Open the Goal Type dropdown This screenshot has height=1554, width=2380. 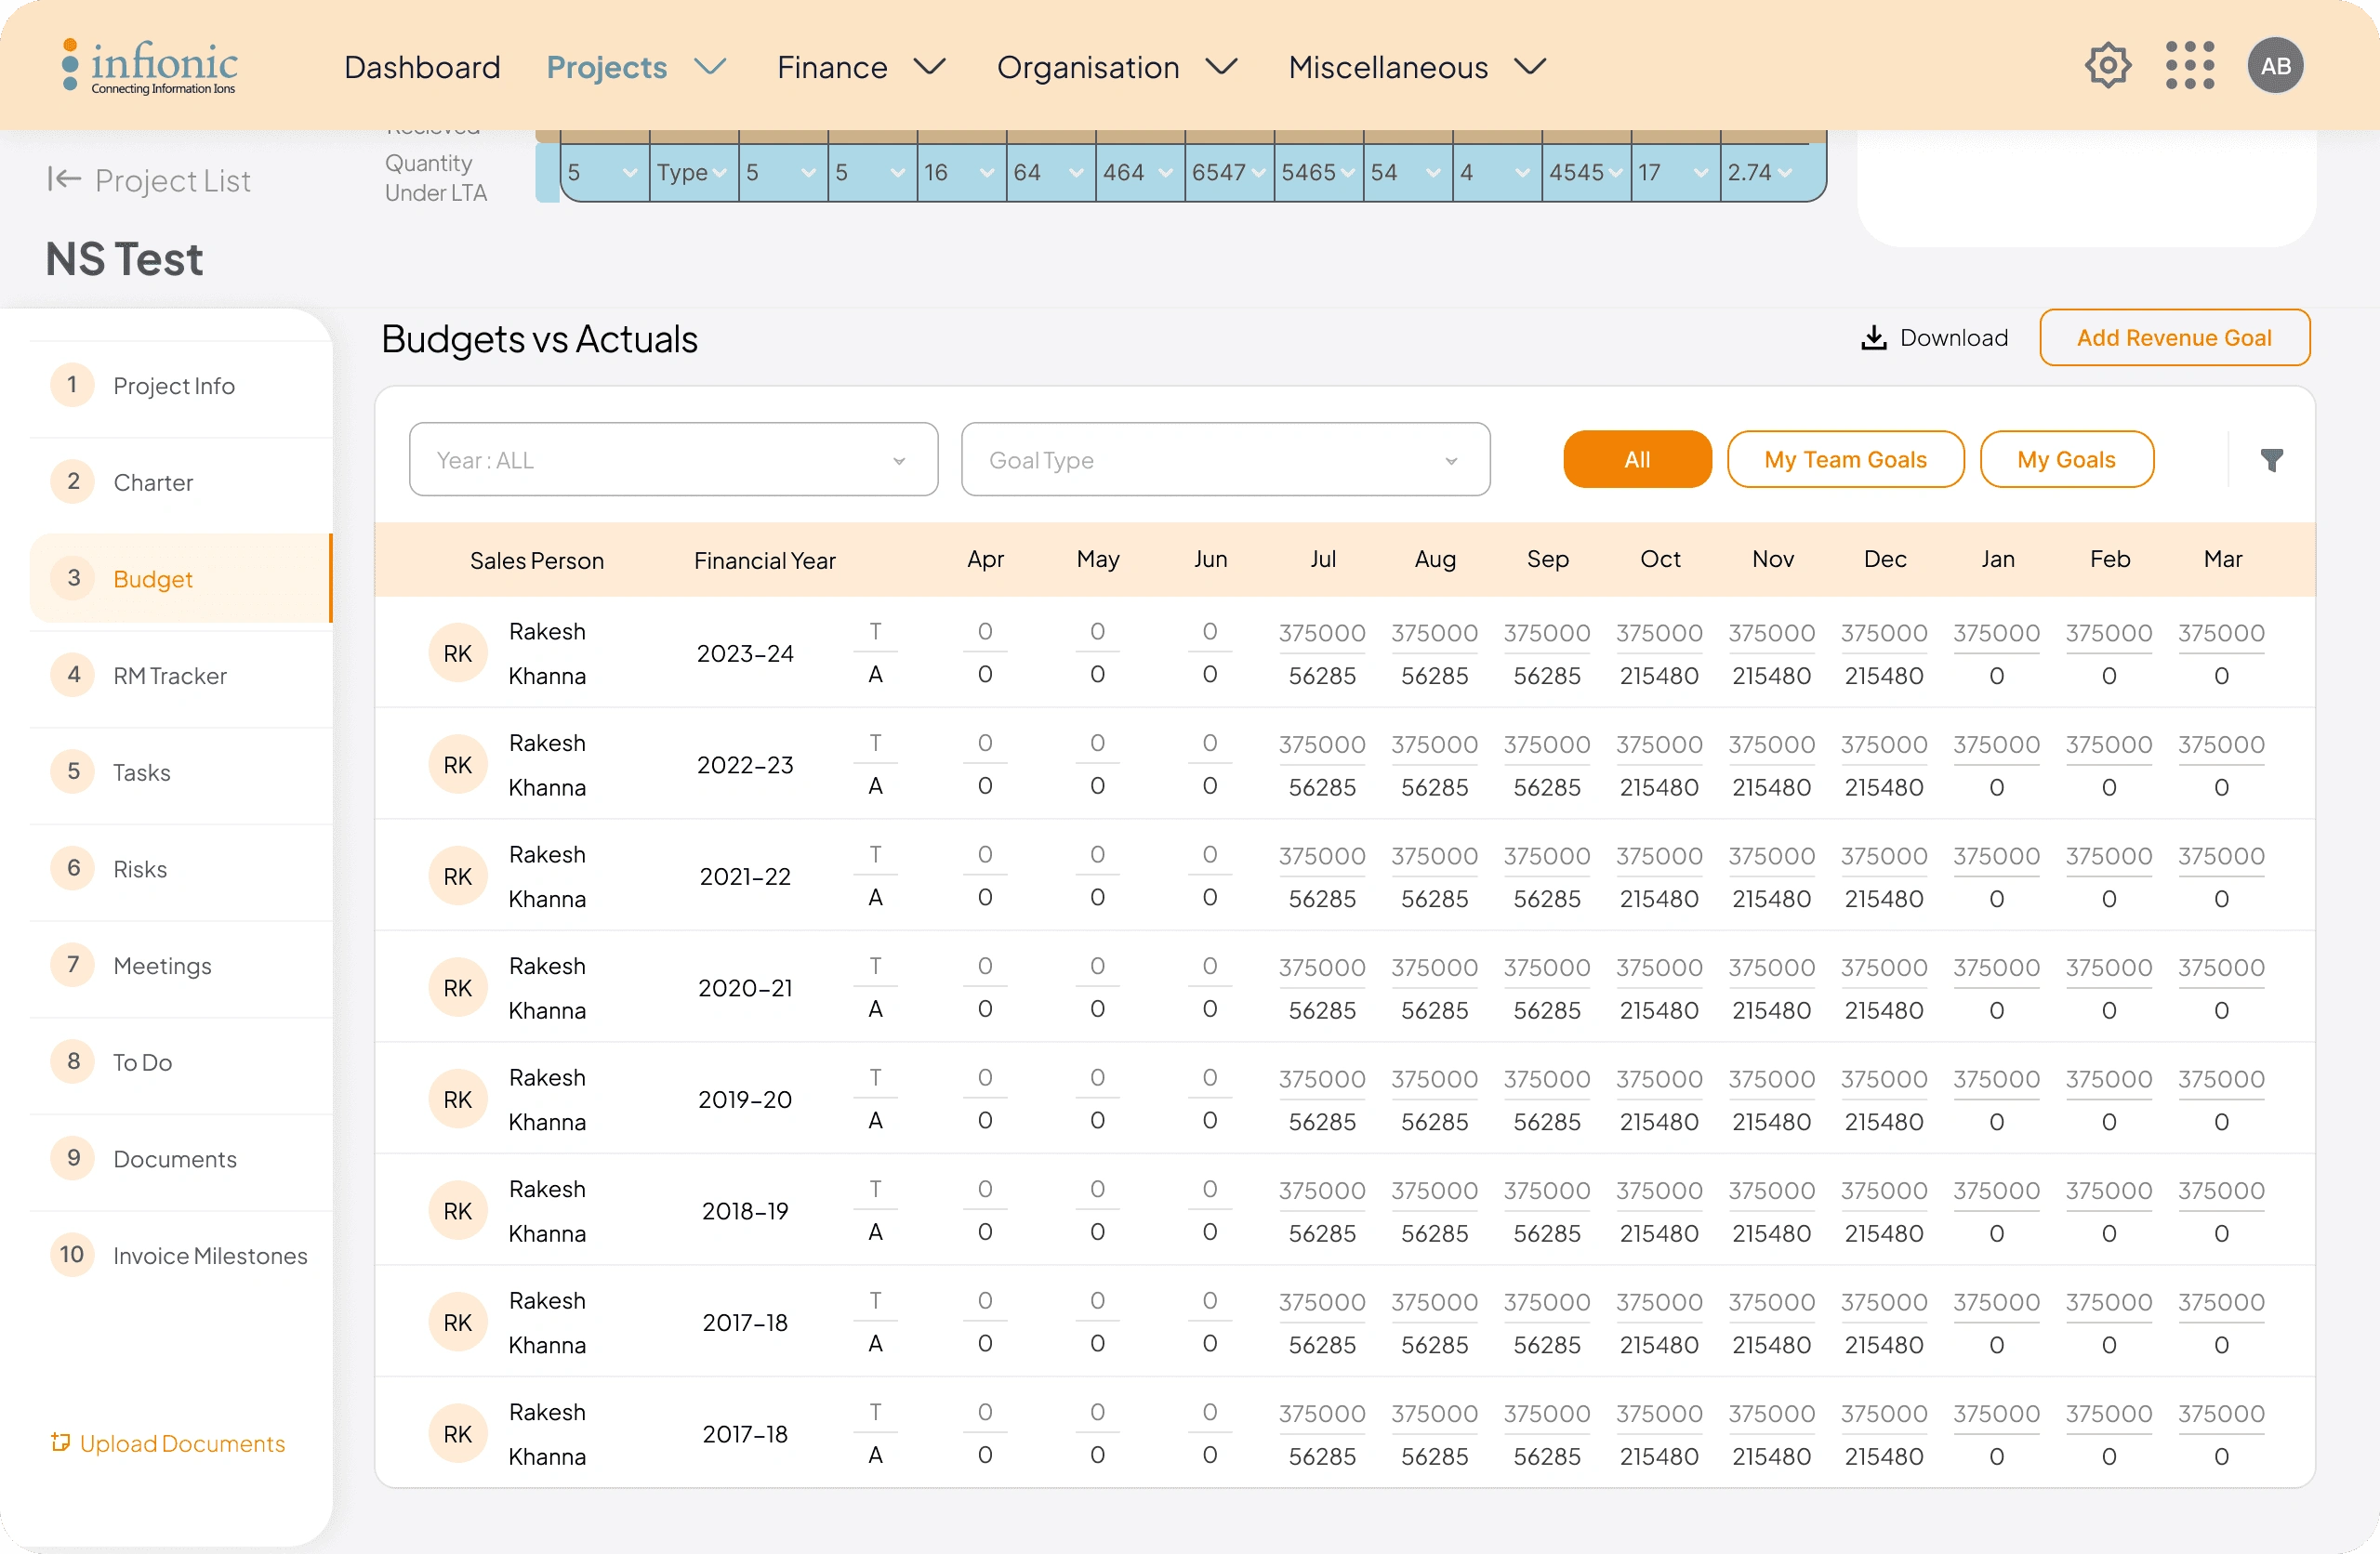pos(1224,460)
